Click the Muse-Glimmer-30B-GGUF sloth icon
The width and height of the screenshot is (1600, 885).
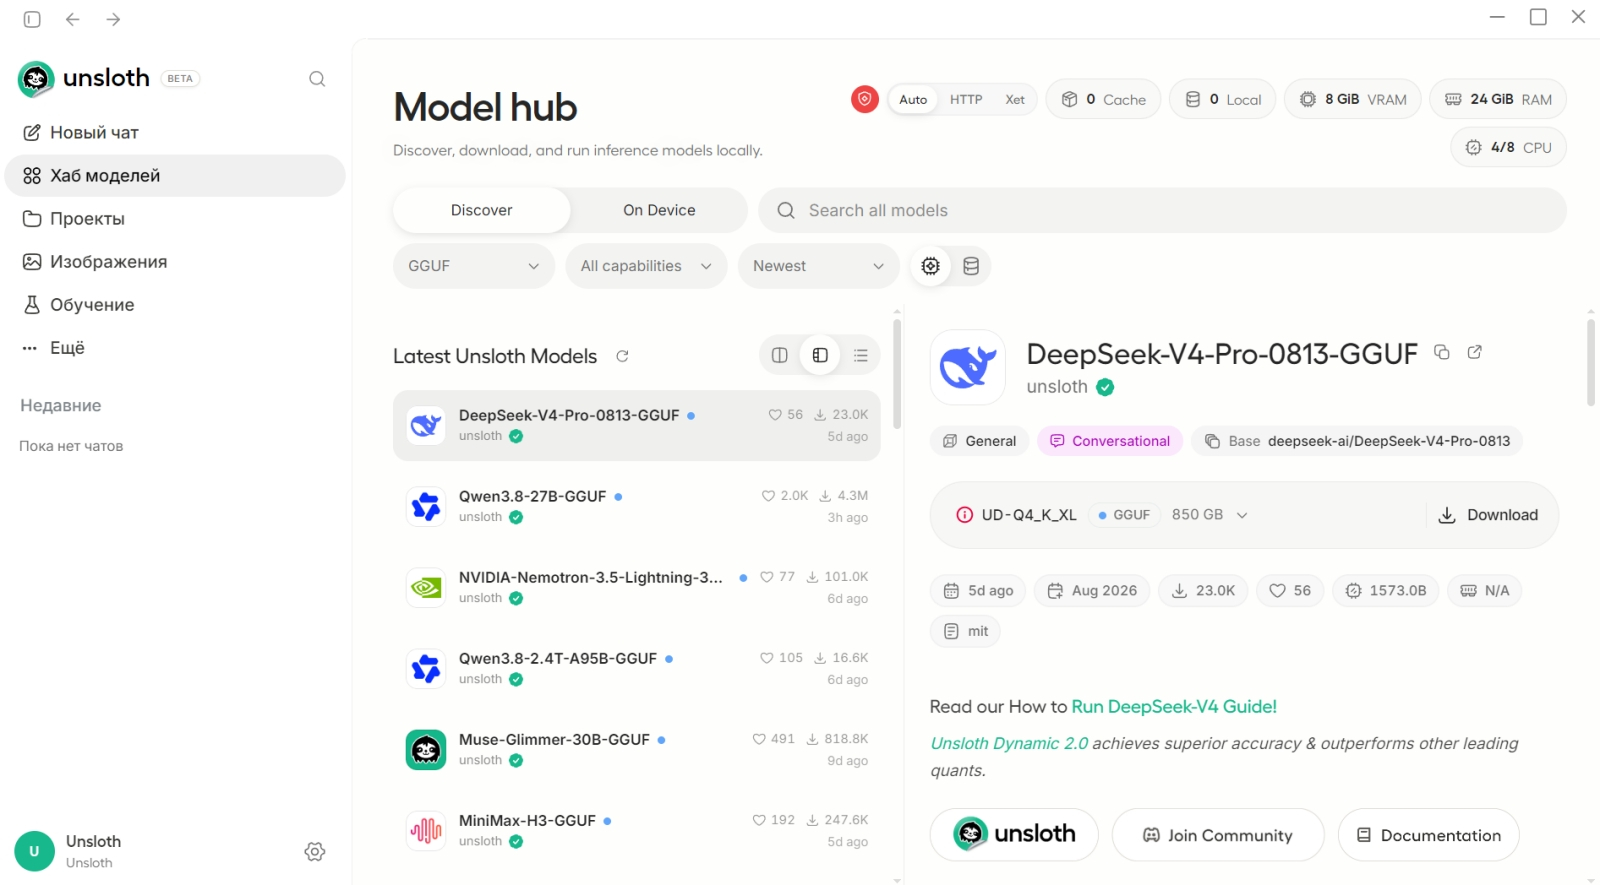[426, 749]
